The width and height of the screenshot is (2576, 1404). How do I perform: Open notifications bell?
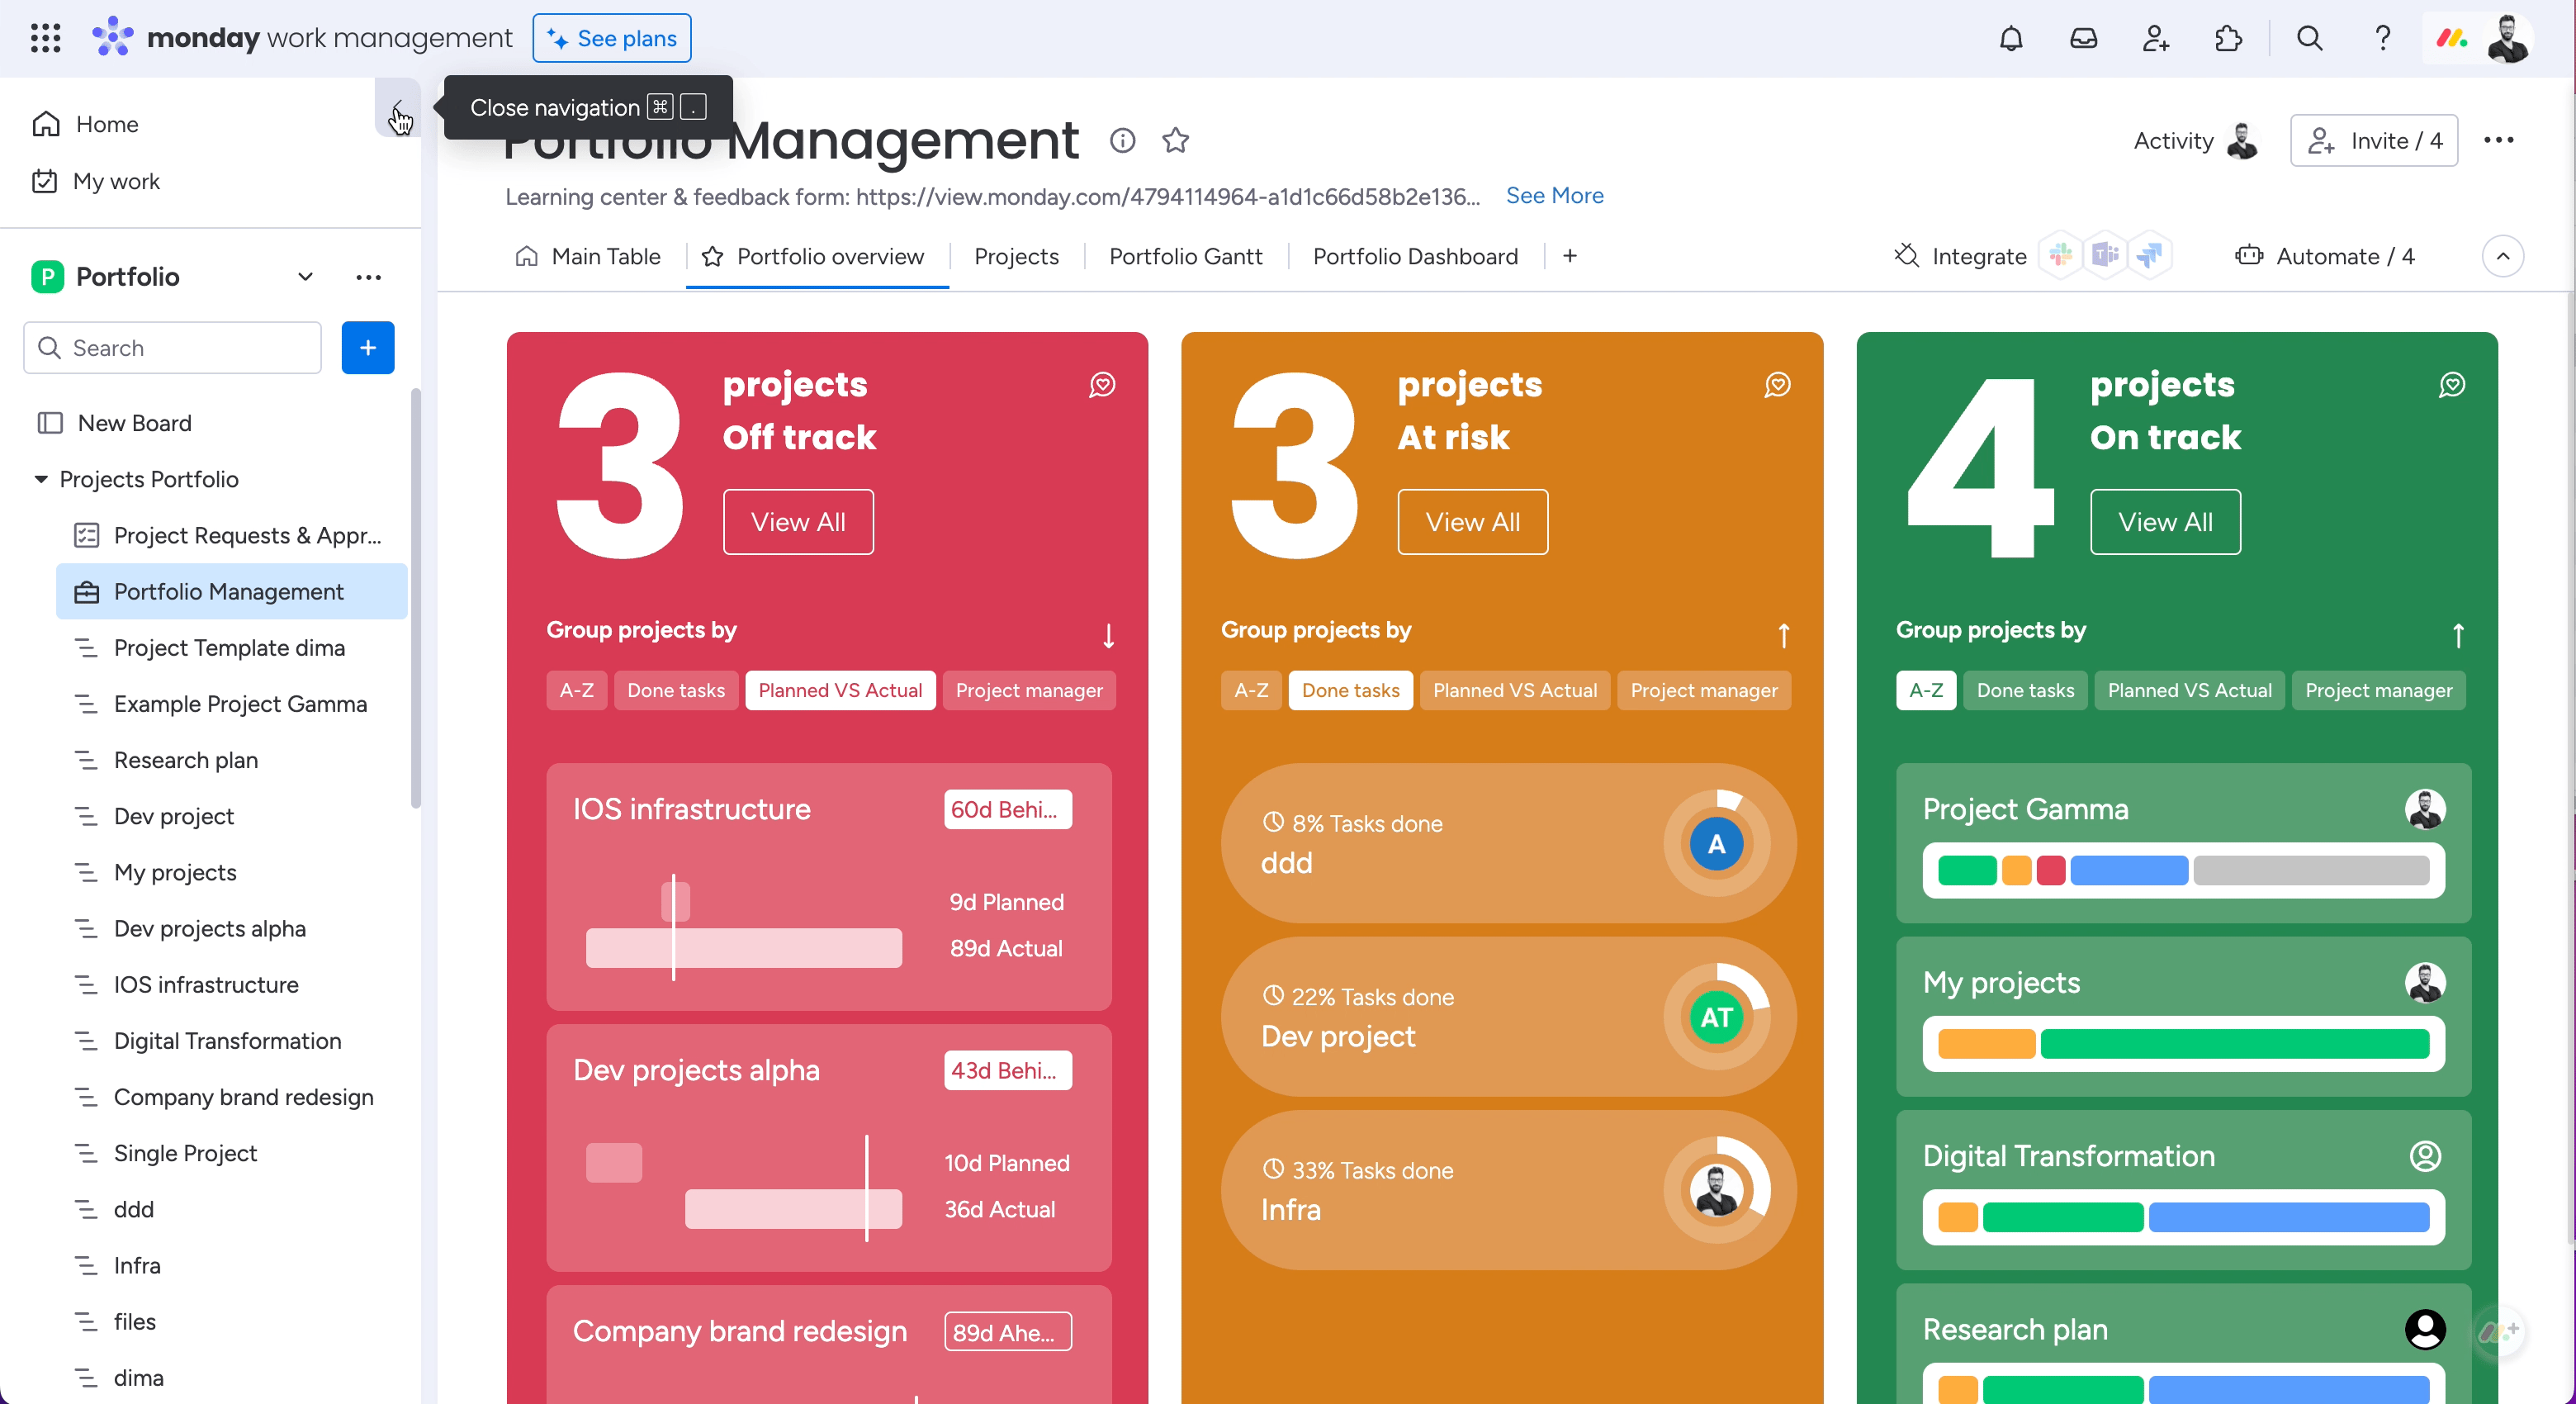pyautogui.click(x=2011, y=38)
